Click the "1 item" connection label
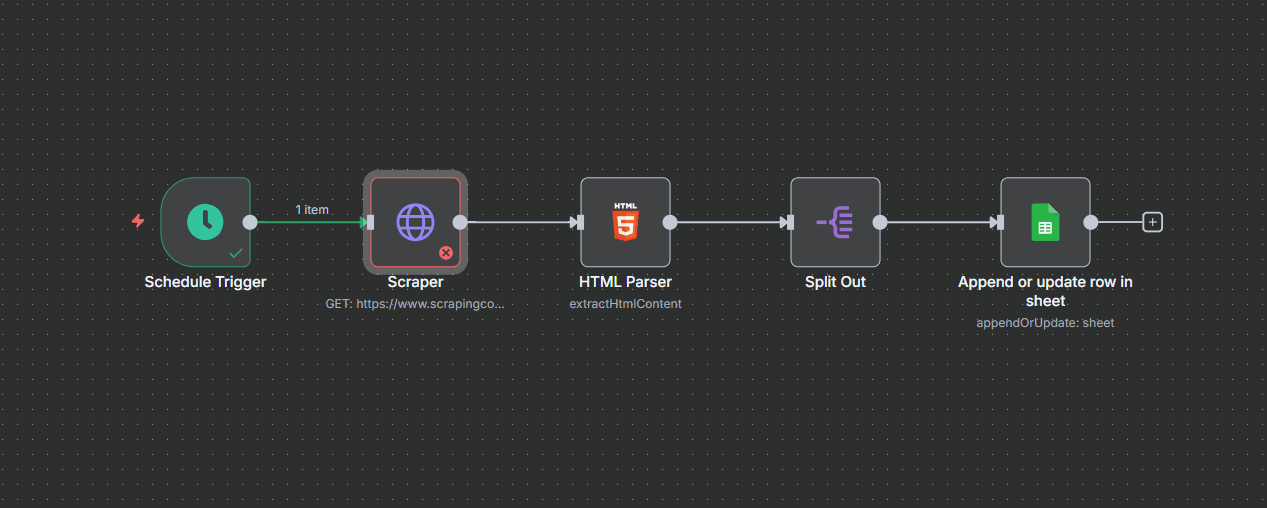 click(312, 210)
